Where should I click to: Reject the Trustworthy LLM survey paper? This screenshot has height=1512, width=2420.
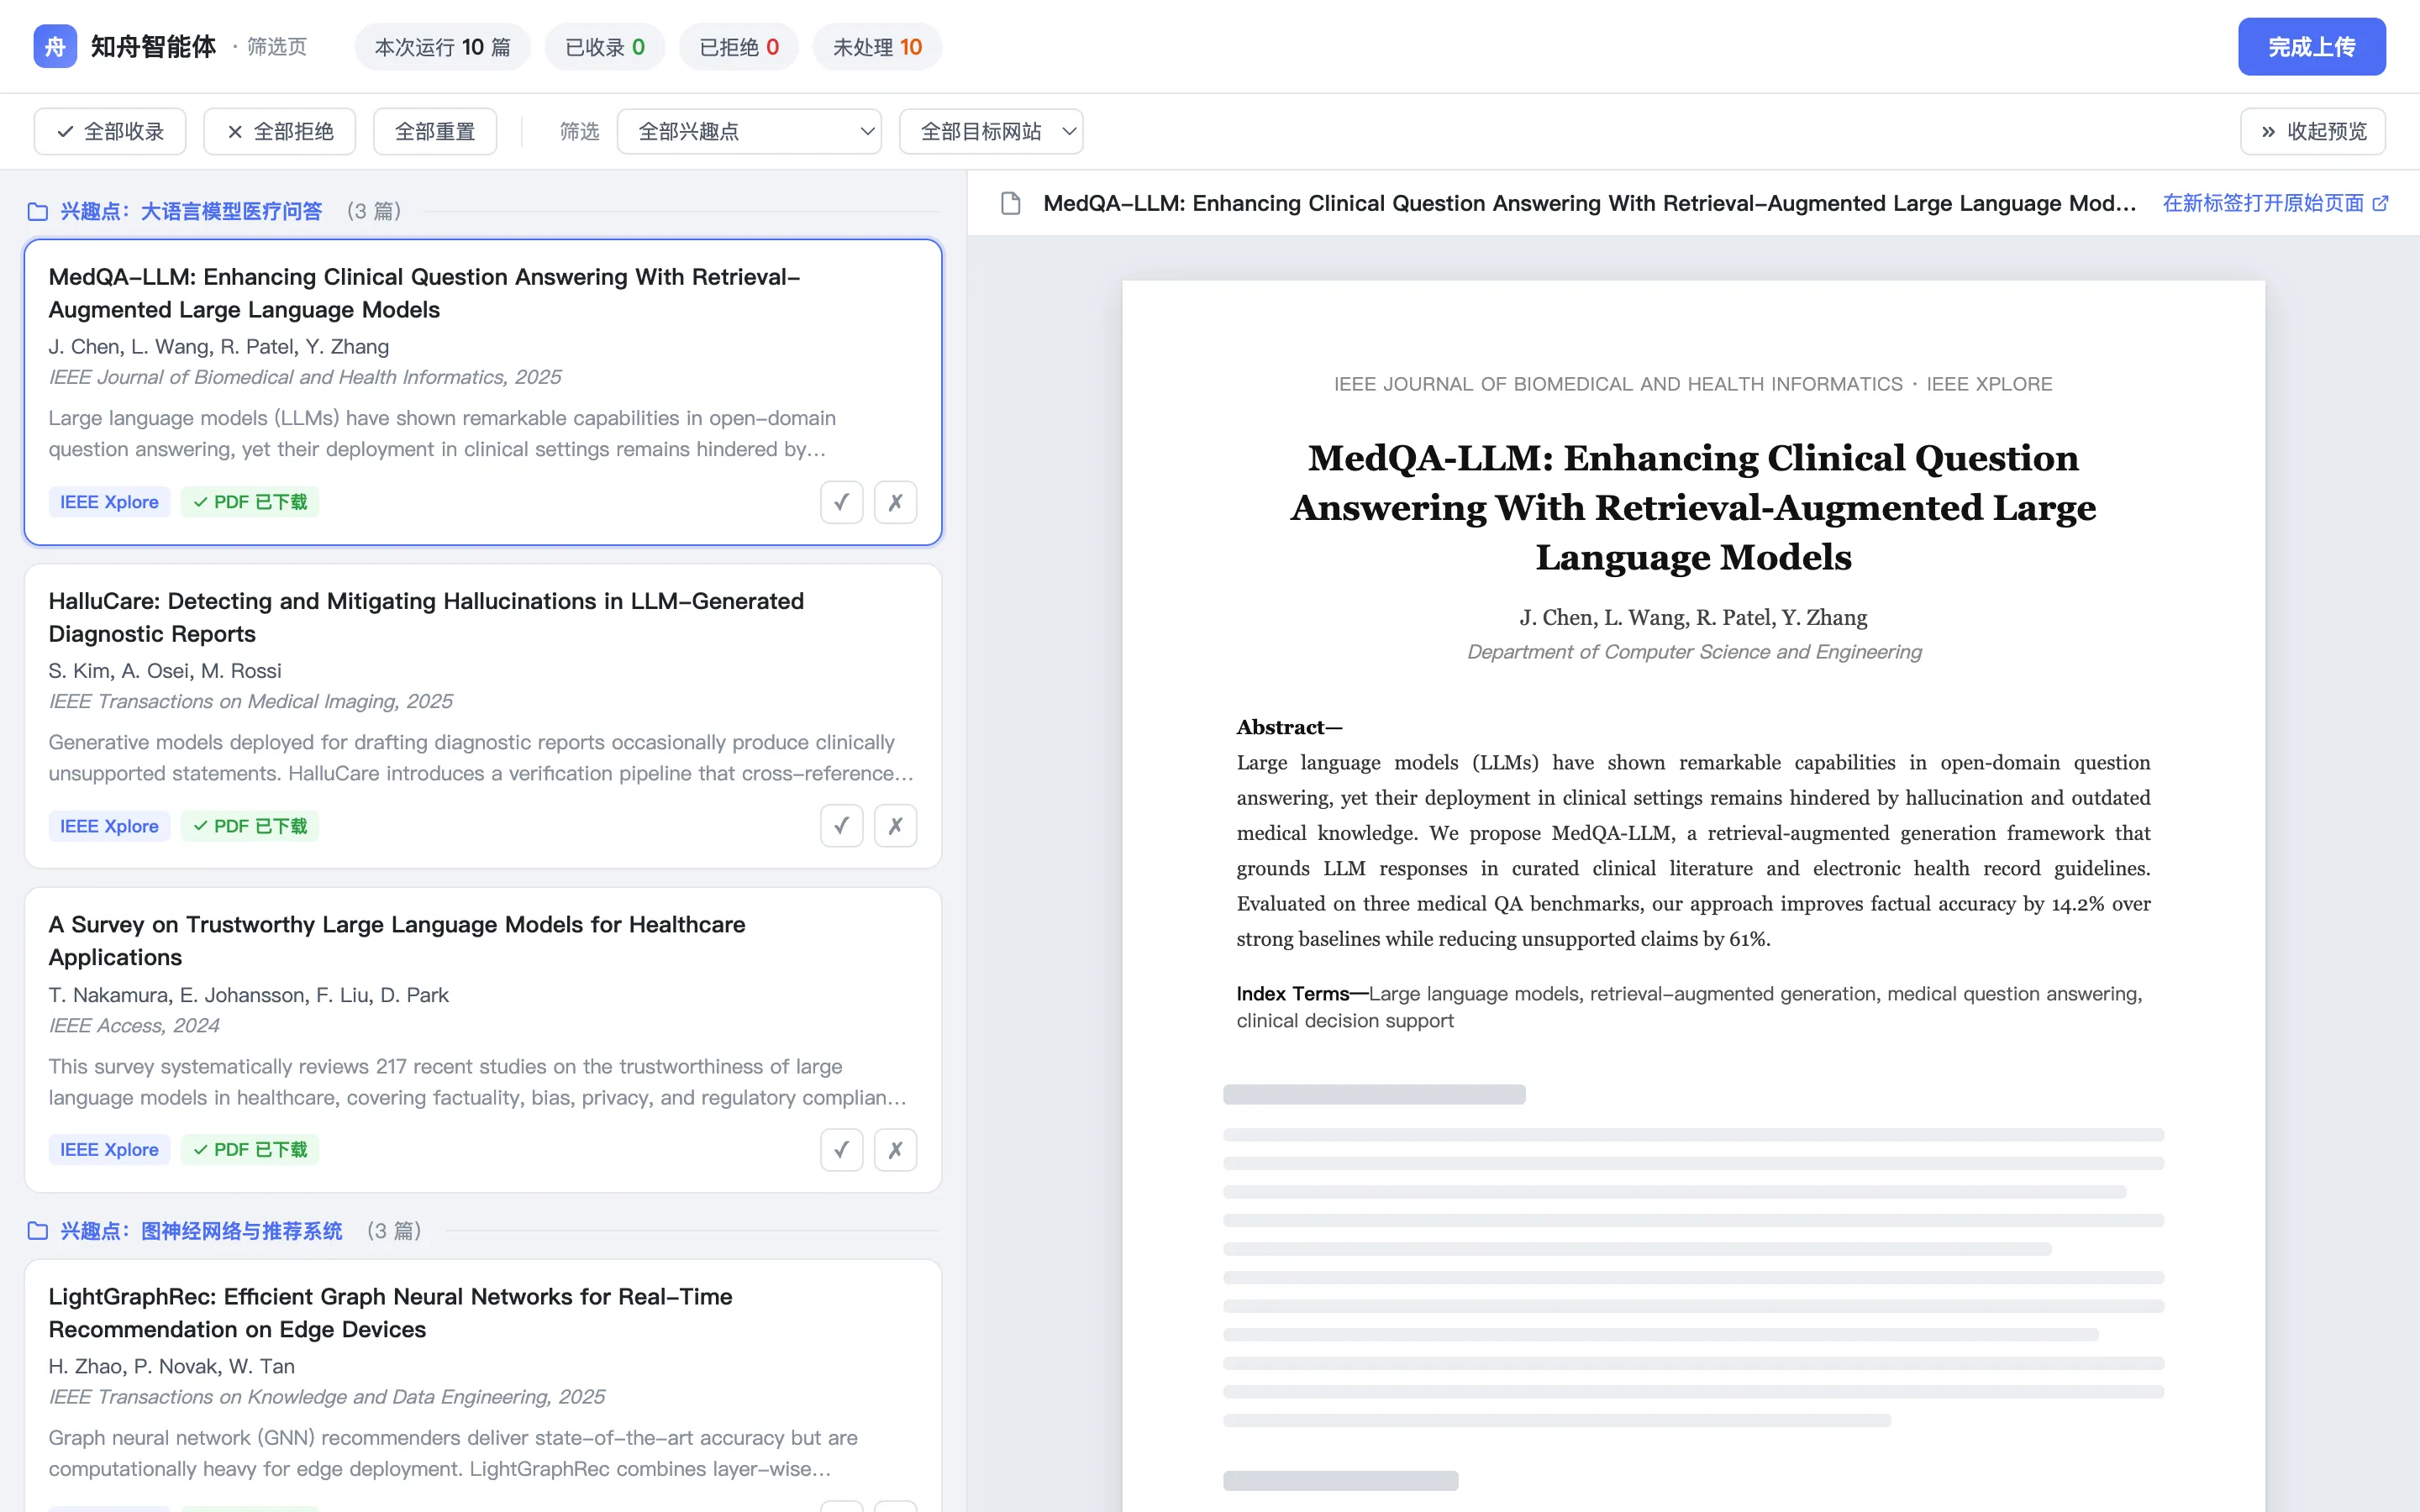(895, 1150)
